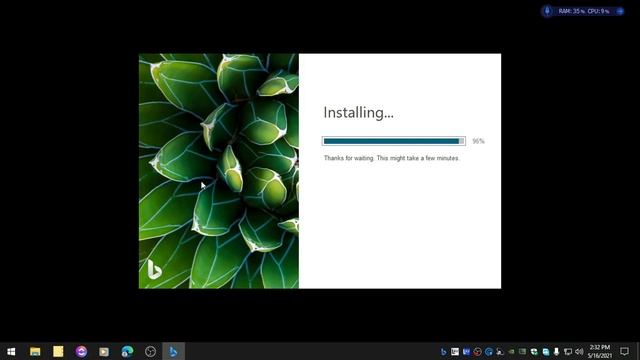
Task: Click the installation progress bar
Action: (x=393, y=141)
